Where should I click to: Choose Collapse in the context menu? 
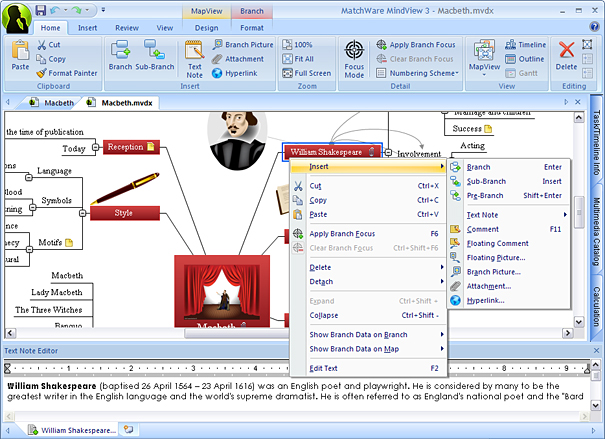(368, 315)
